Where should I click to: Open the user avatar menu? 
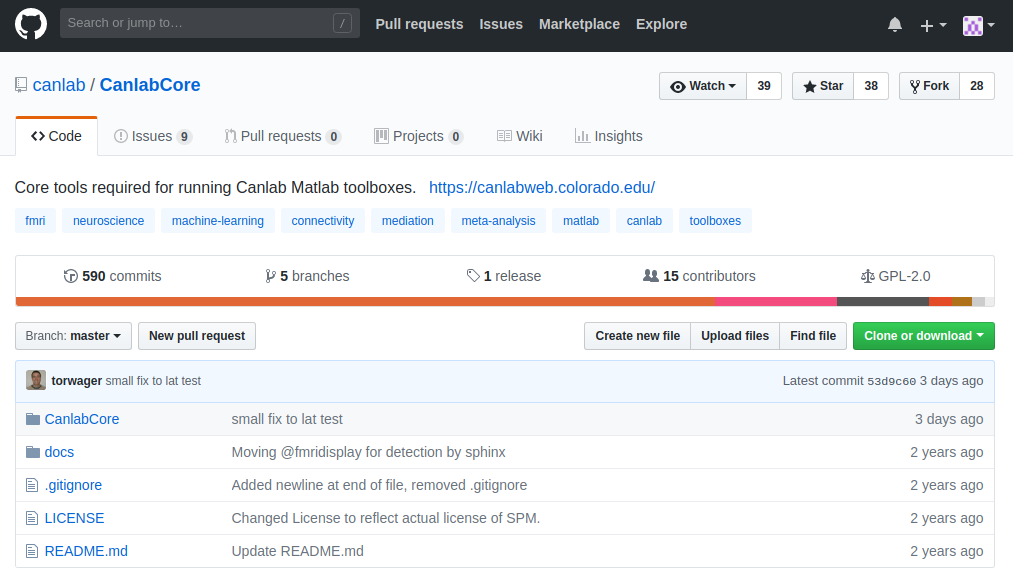(978, 25)
